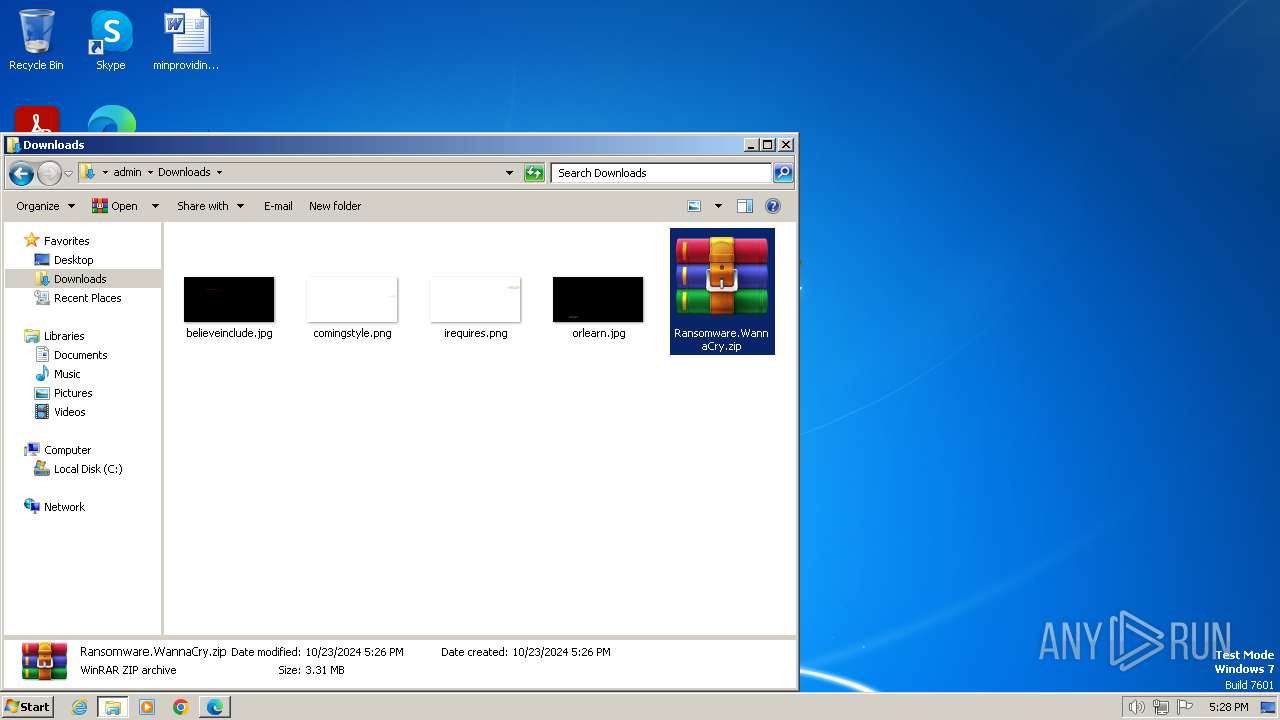Open the Share with dropdown

point(210,206)
